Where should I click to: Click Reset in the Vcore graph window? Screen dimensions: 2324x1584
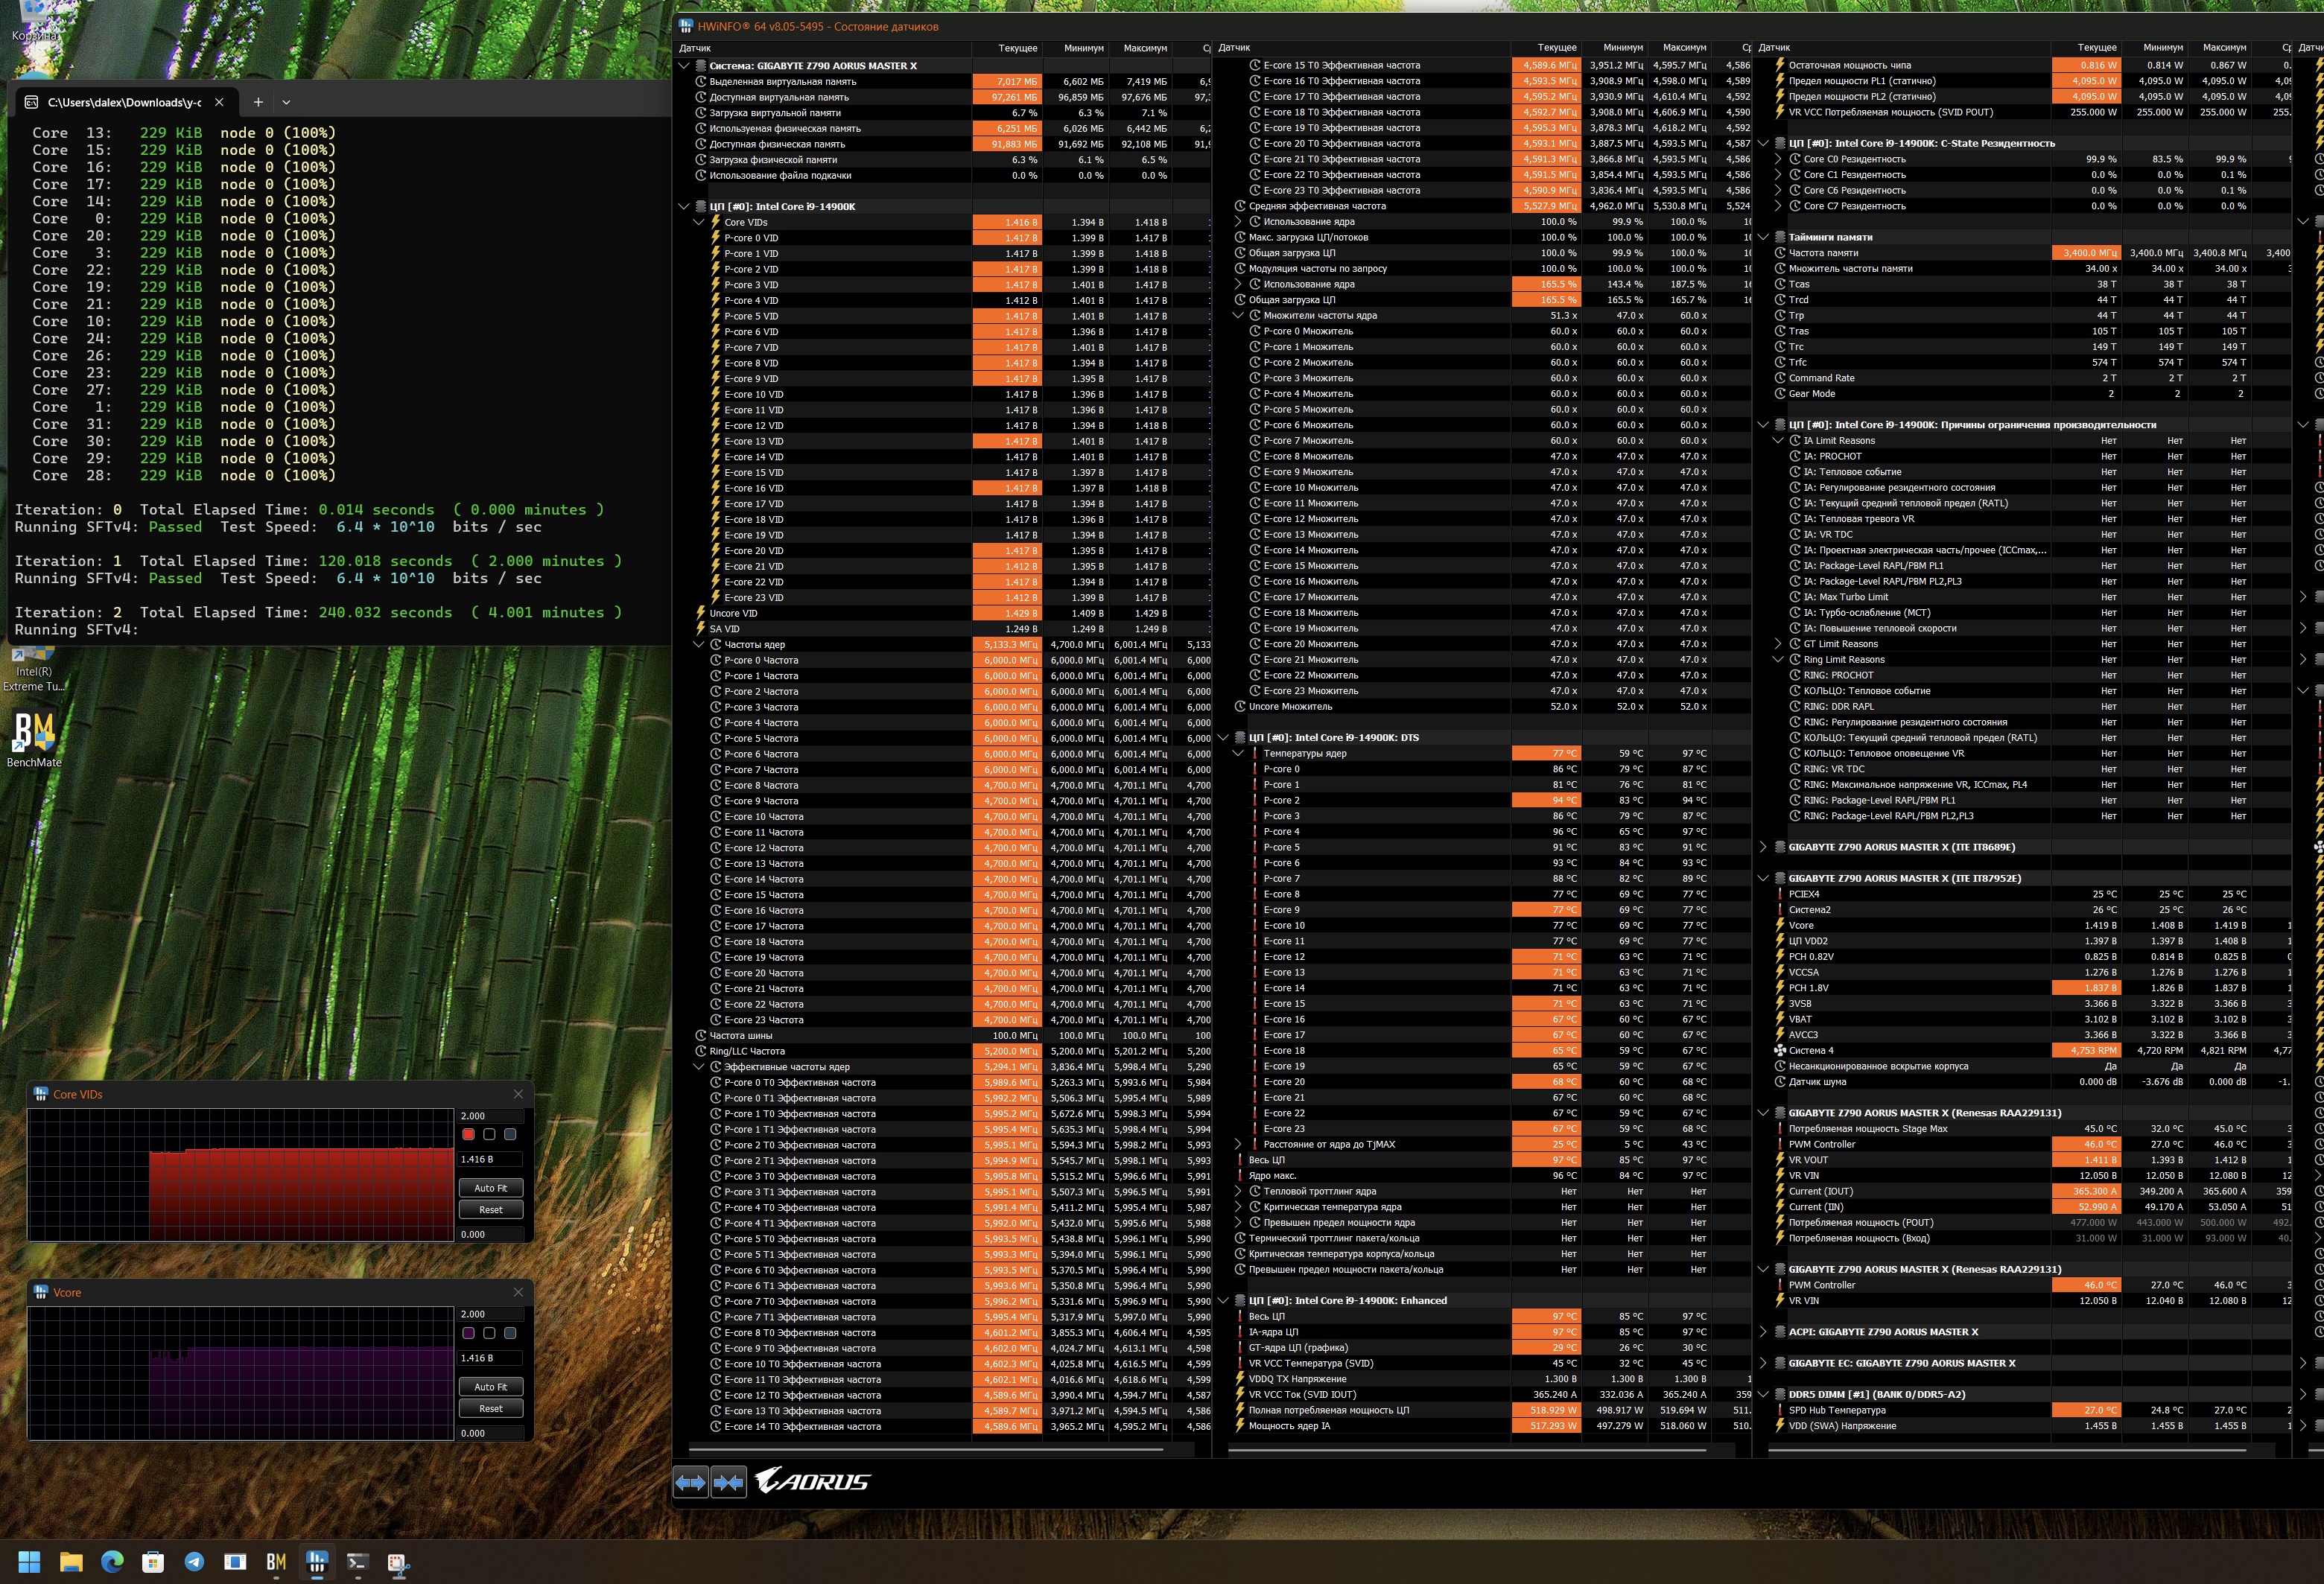pyautogui.click(x=490, y=1408)
